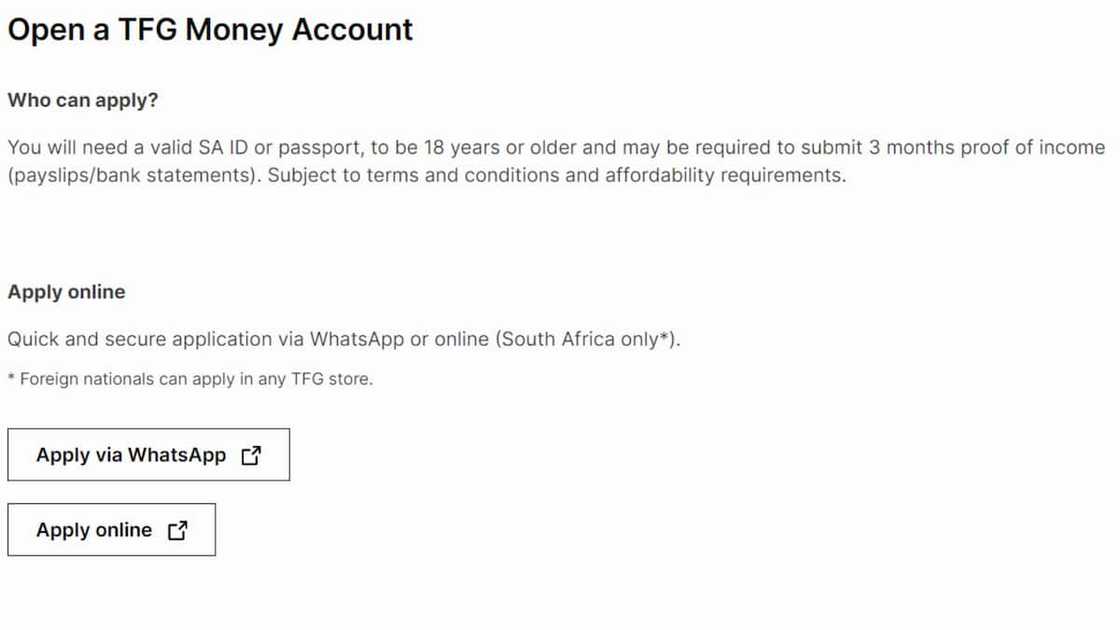1120x630 pixels.
Task: Click the 'Who can apply?' subheading
Action: (83, 100)
